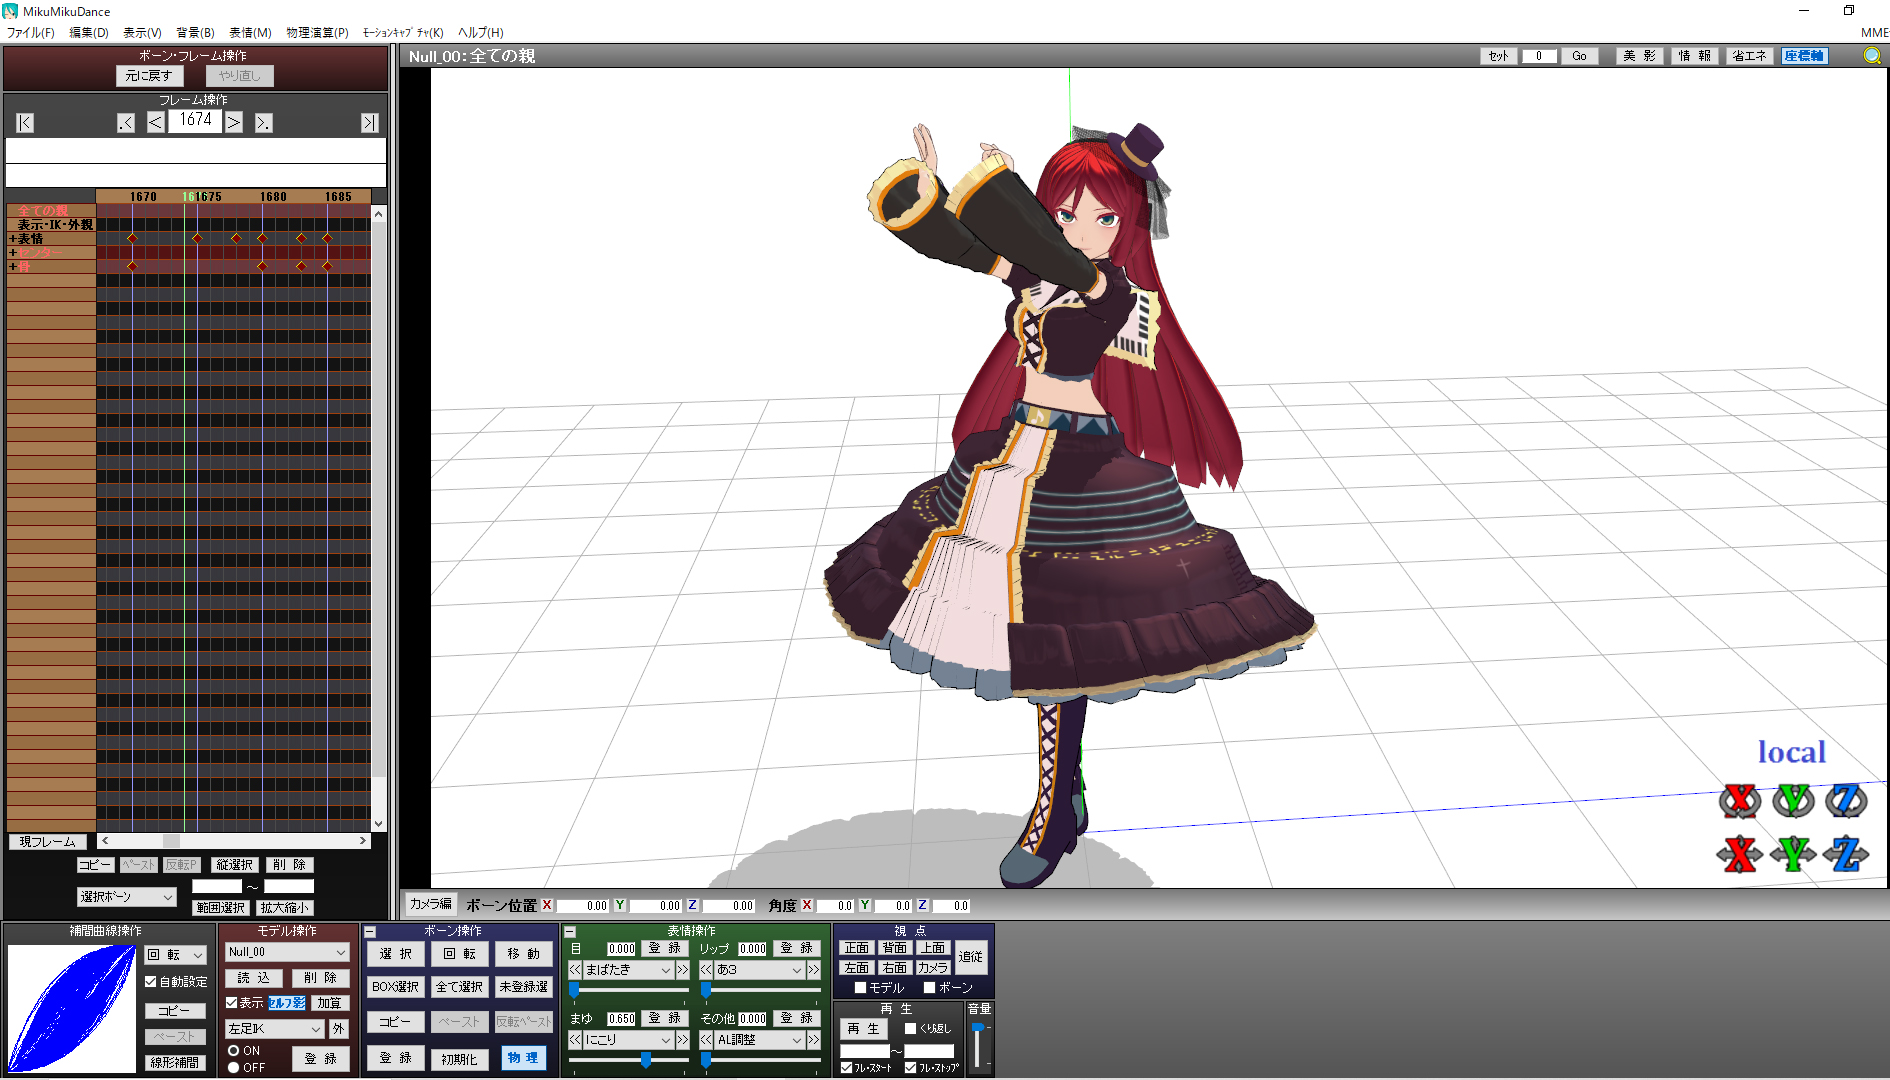Open the まばたき eye morph dropdown
Screen dimensions: 1890x1080
[x=628, y=969]
